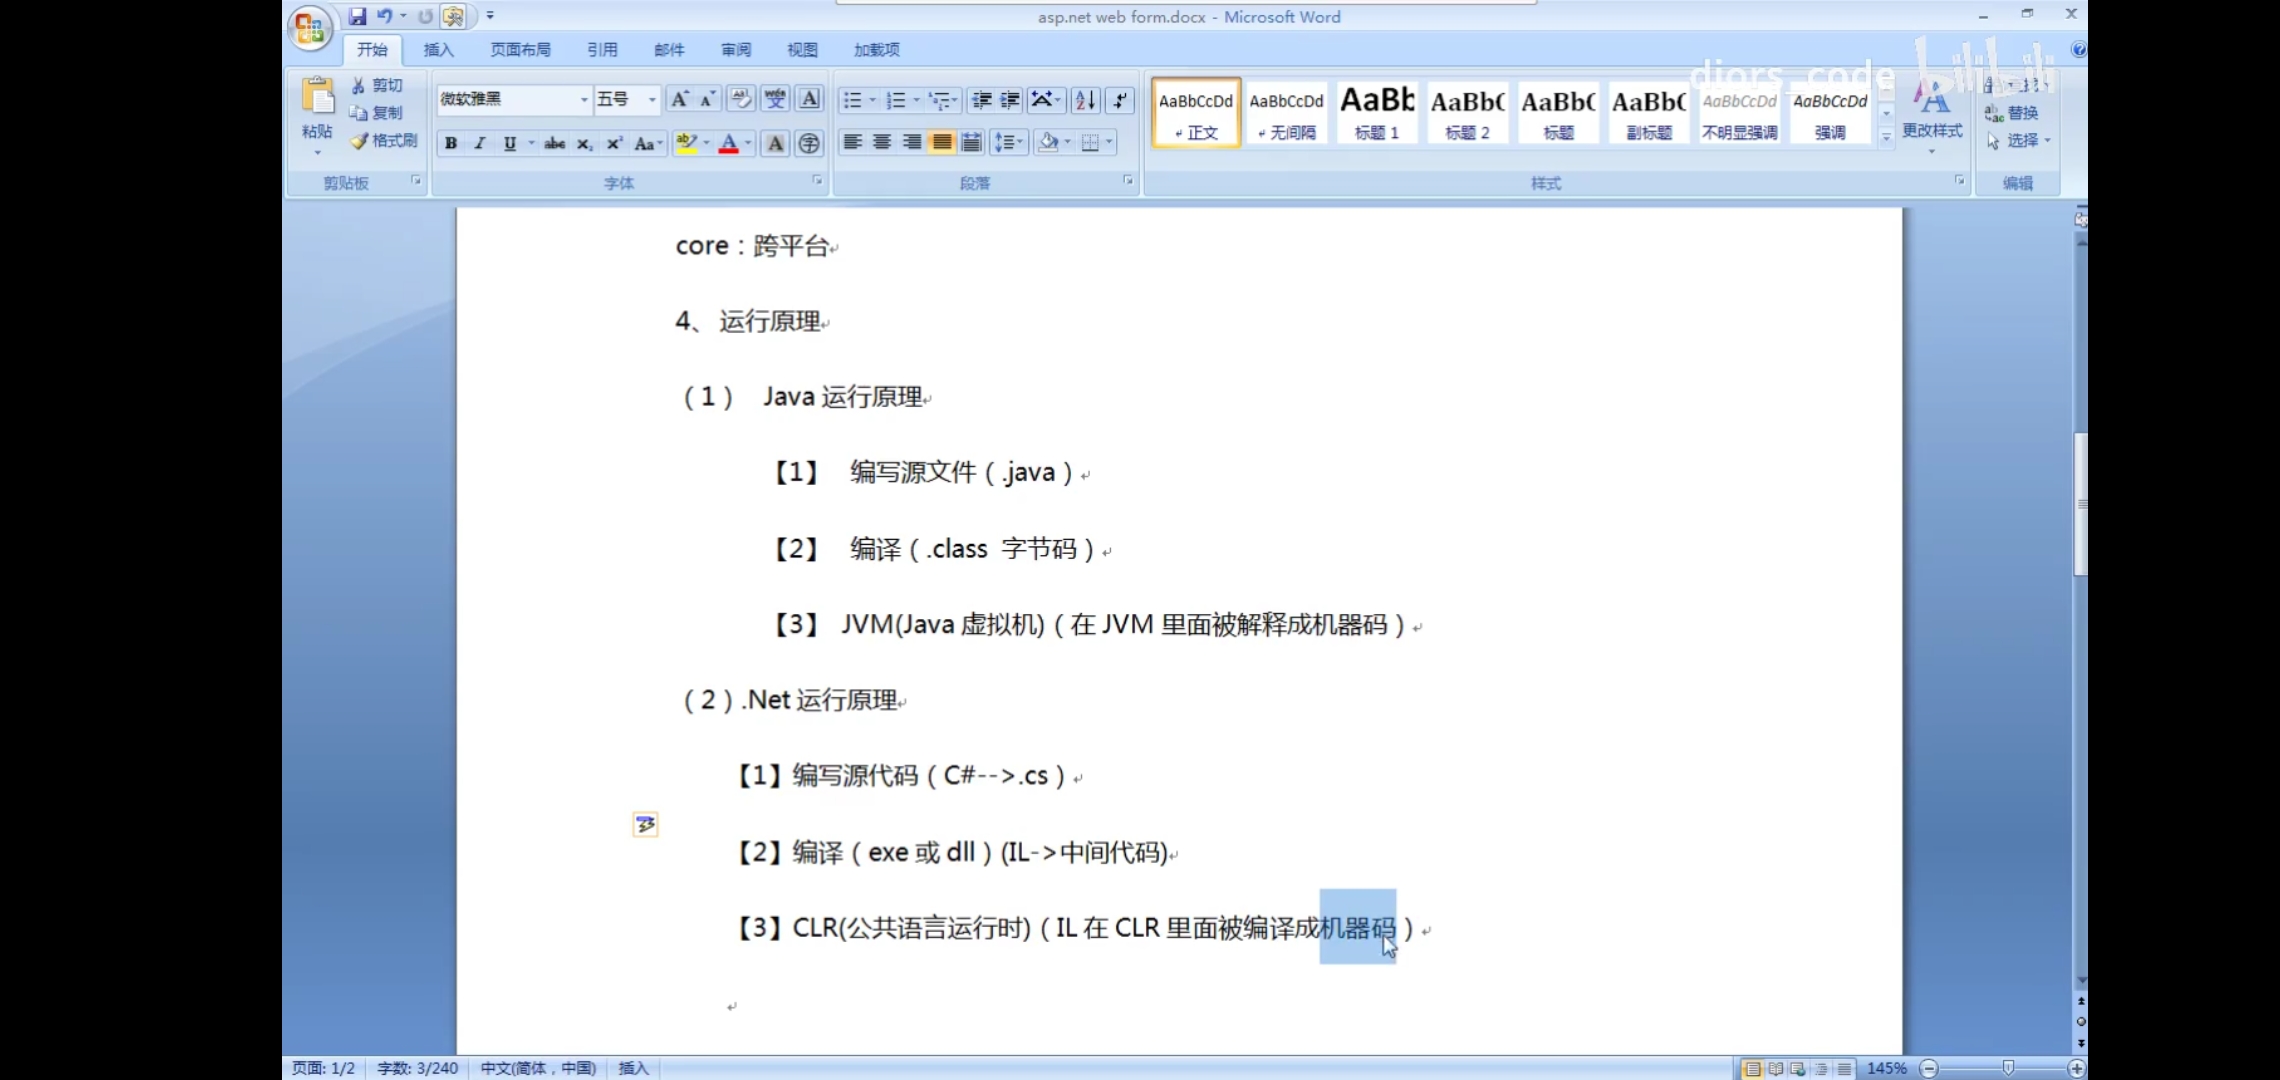Apply yellow text highlight color

click(x=686, y=144)
